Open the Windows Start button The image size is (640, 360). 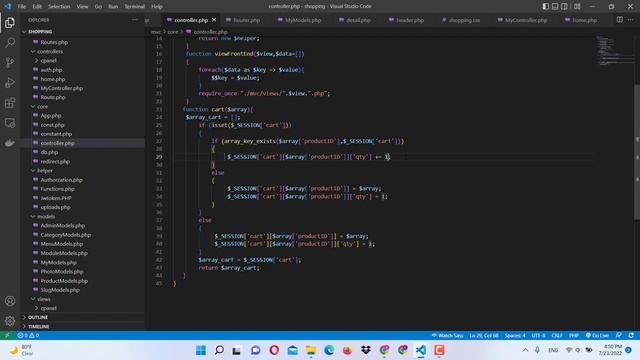click(x=201, y=350)
